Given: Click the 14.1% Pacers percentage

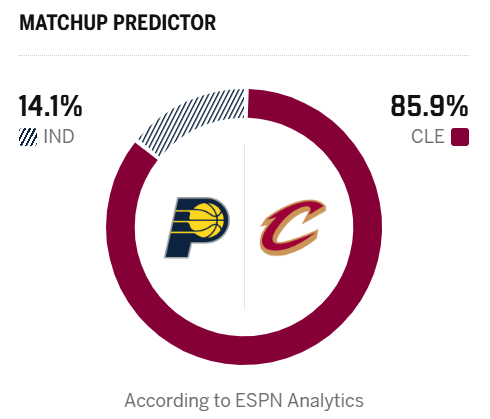Looking at the screenshot, I should 50,106.
